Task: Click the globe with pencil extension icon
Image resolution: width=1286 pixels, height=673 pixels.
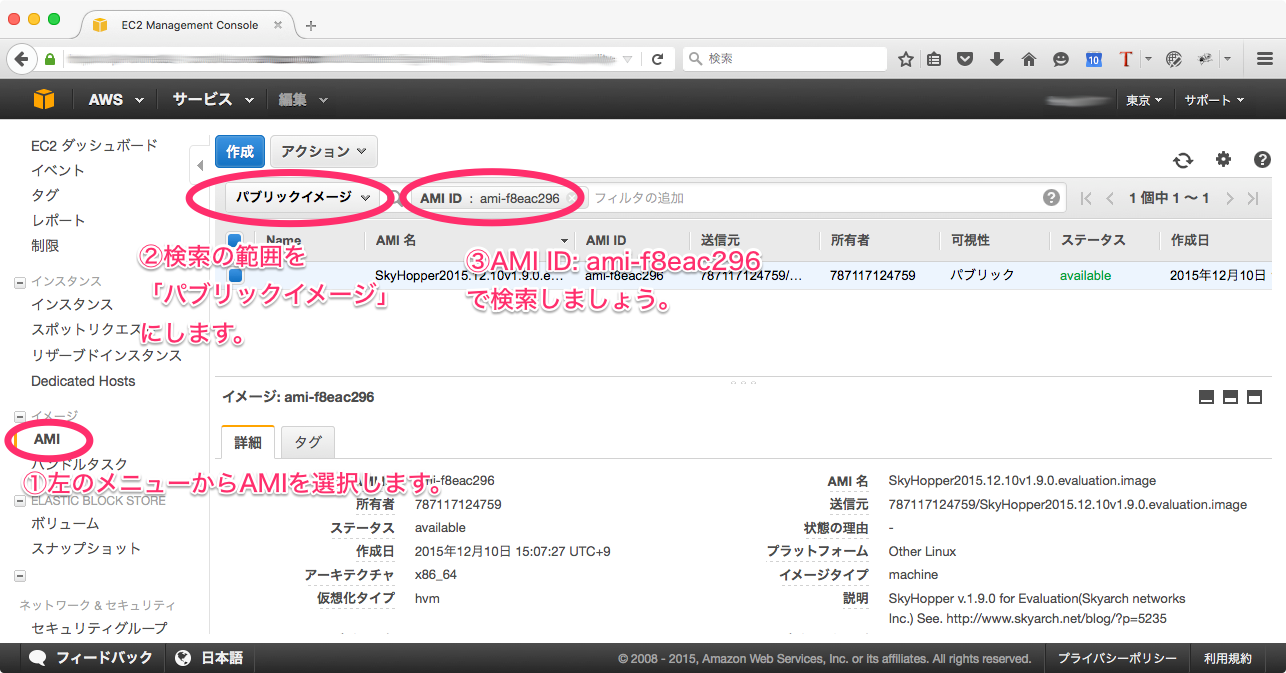Action: click(1175, 59)
